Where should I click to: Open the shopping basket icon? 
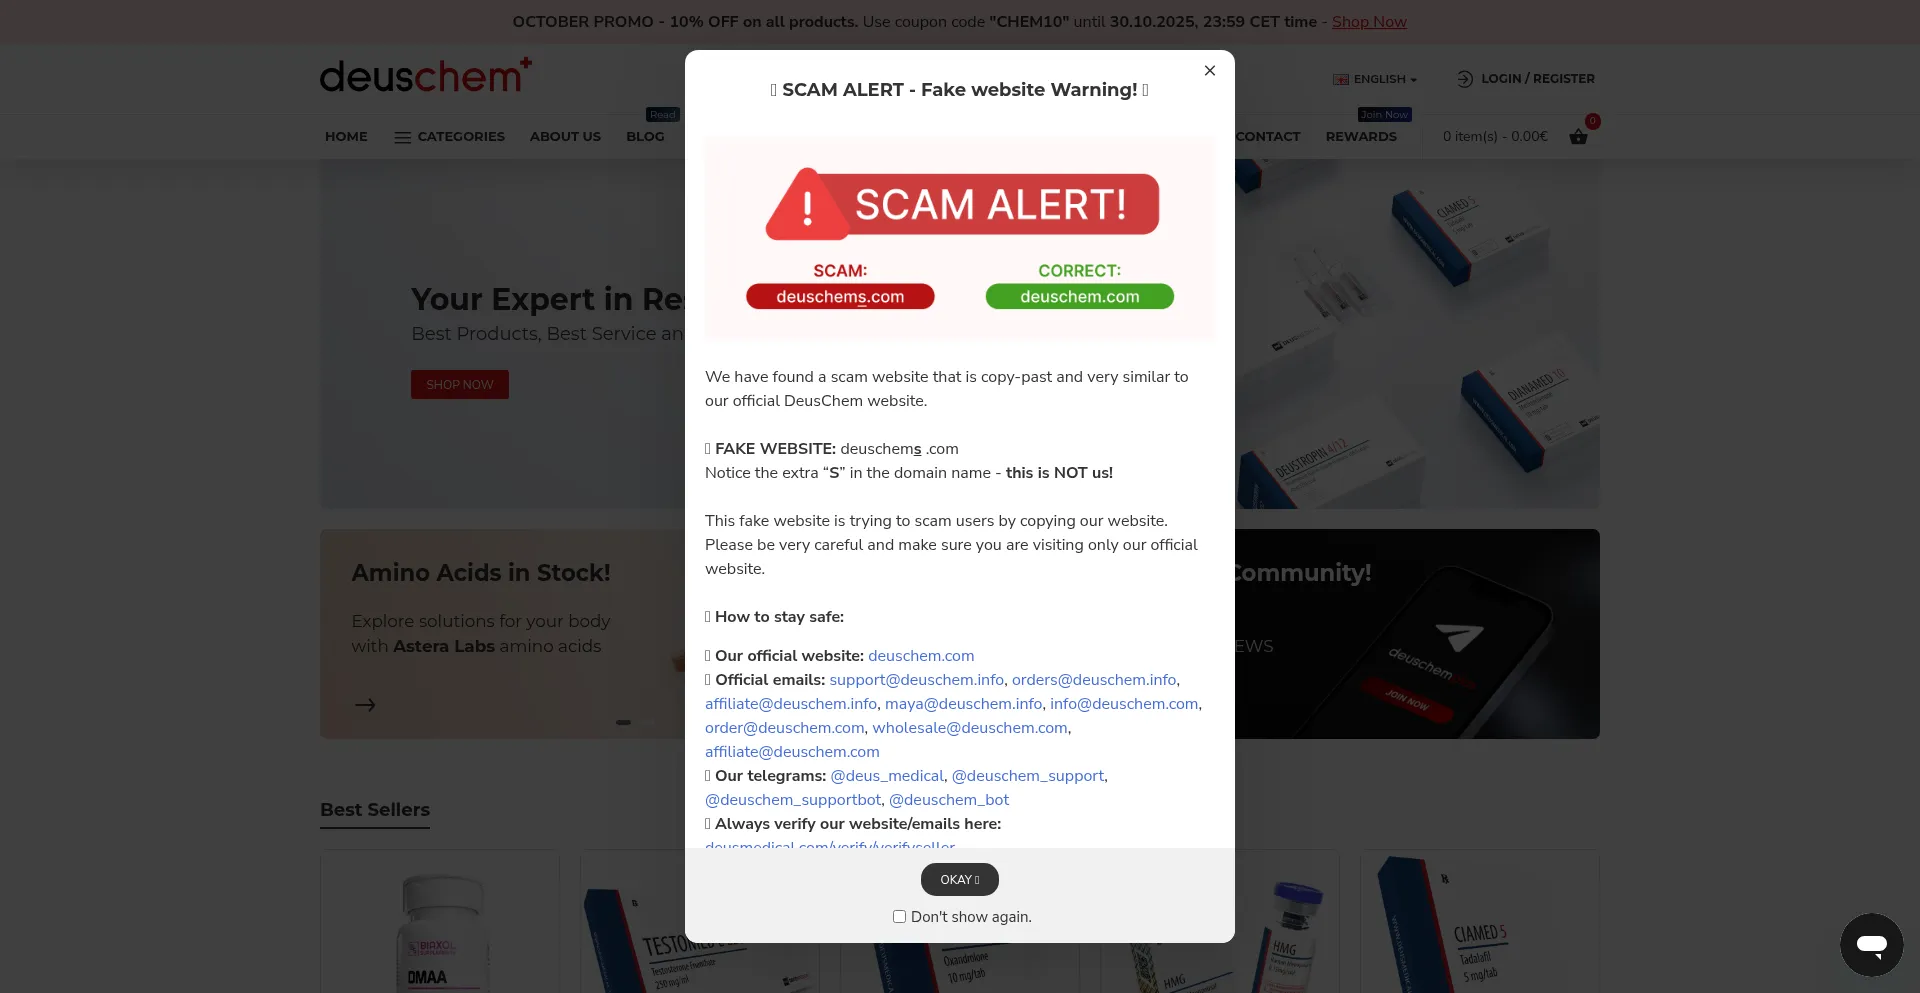click(x=1578, y=137)
